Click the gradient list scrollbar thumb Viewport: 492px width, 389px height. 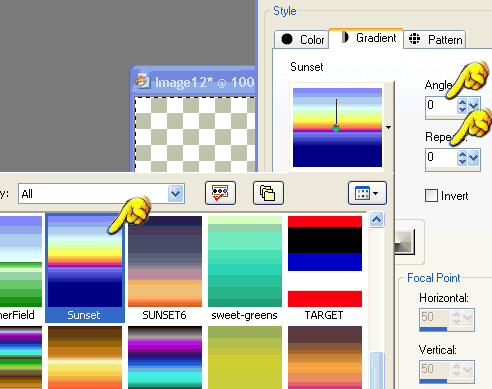(x=377, y=371)
